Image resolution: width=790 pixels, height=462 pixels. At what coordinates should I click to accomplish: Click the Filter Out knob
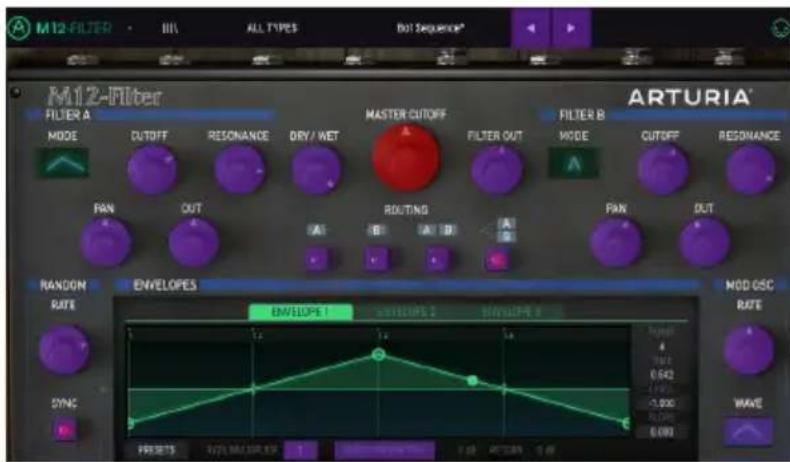[497, 170]
